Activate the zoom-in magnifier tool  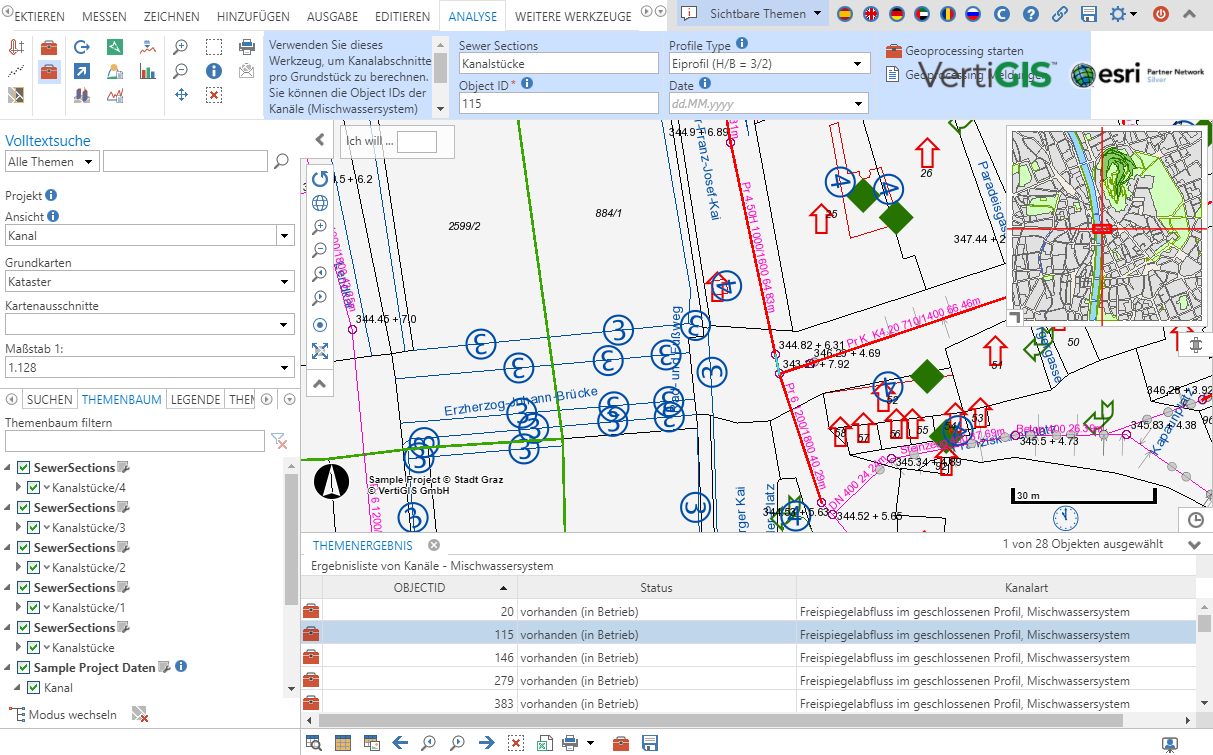click(181, 46)
